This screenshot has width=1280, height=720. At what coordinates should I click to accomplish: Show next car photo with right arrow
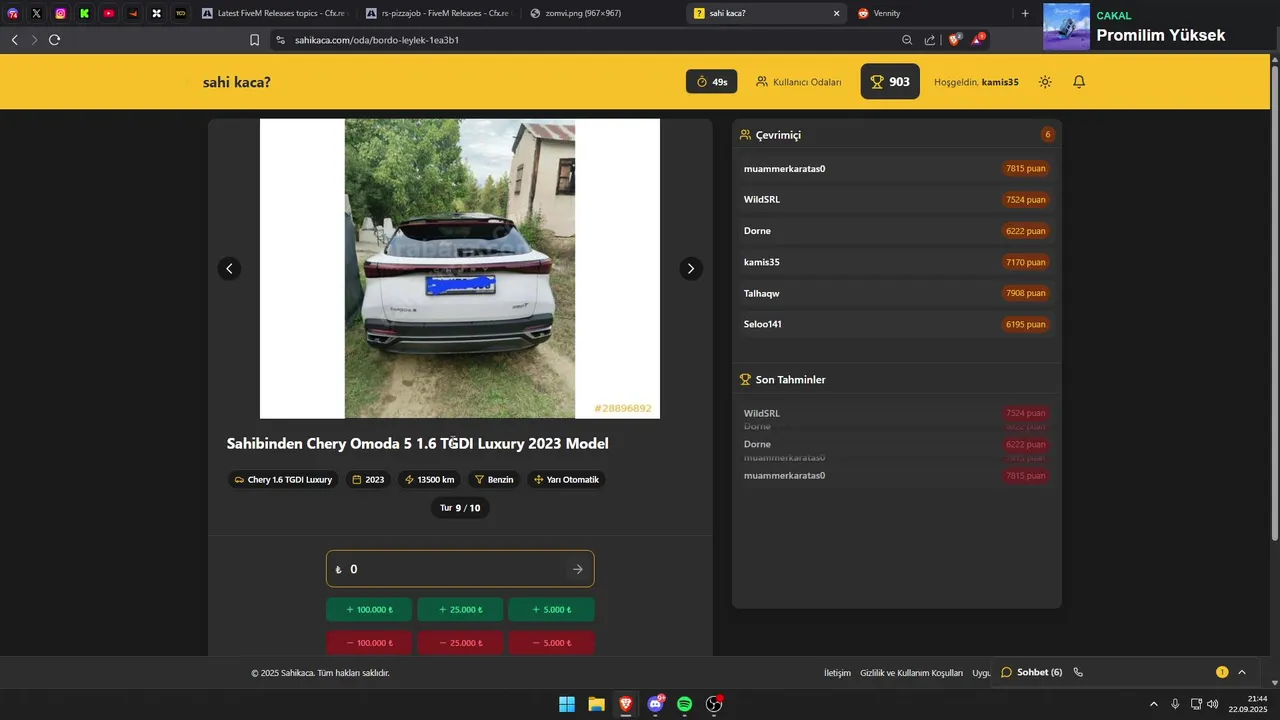click(x=691, y=268)
